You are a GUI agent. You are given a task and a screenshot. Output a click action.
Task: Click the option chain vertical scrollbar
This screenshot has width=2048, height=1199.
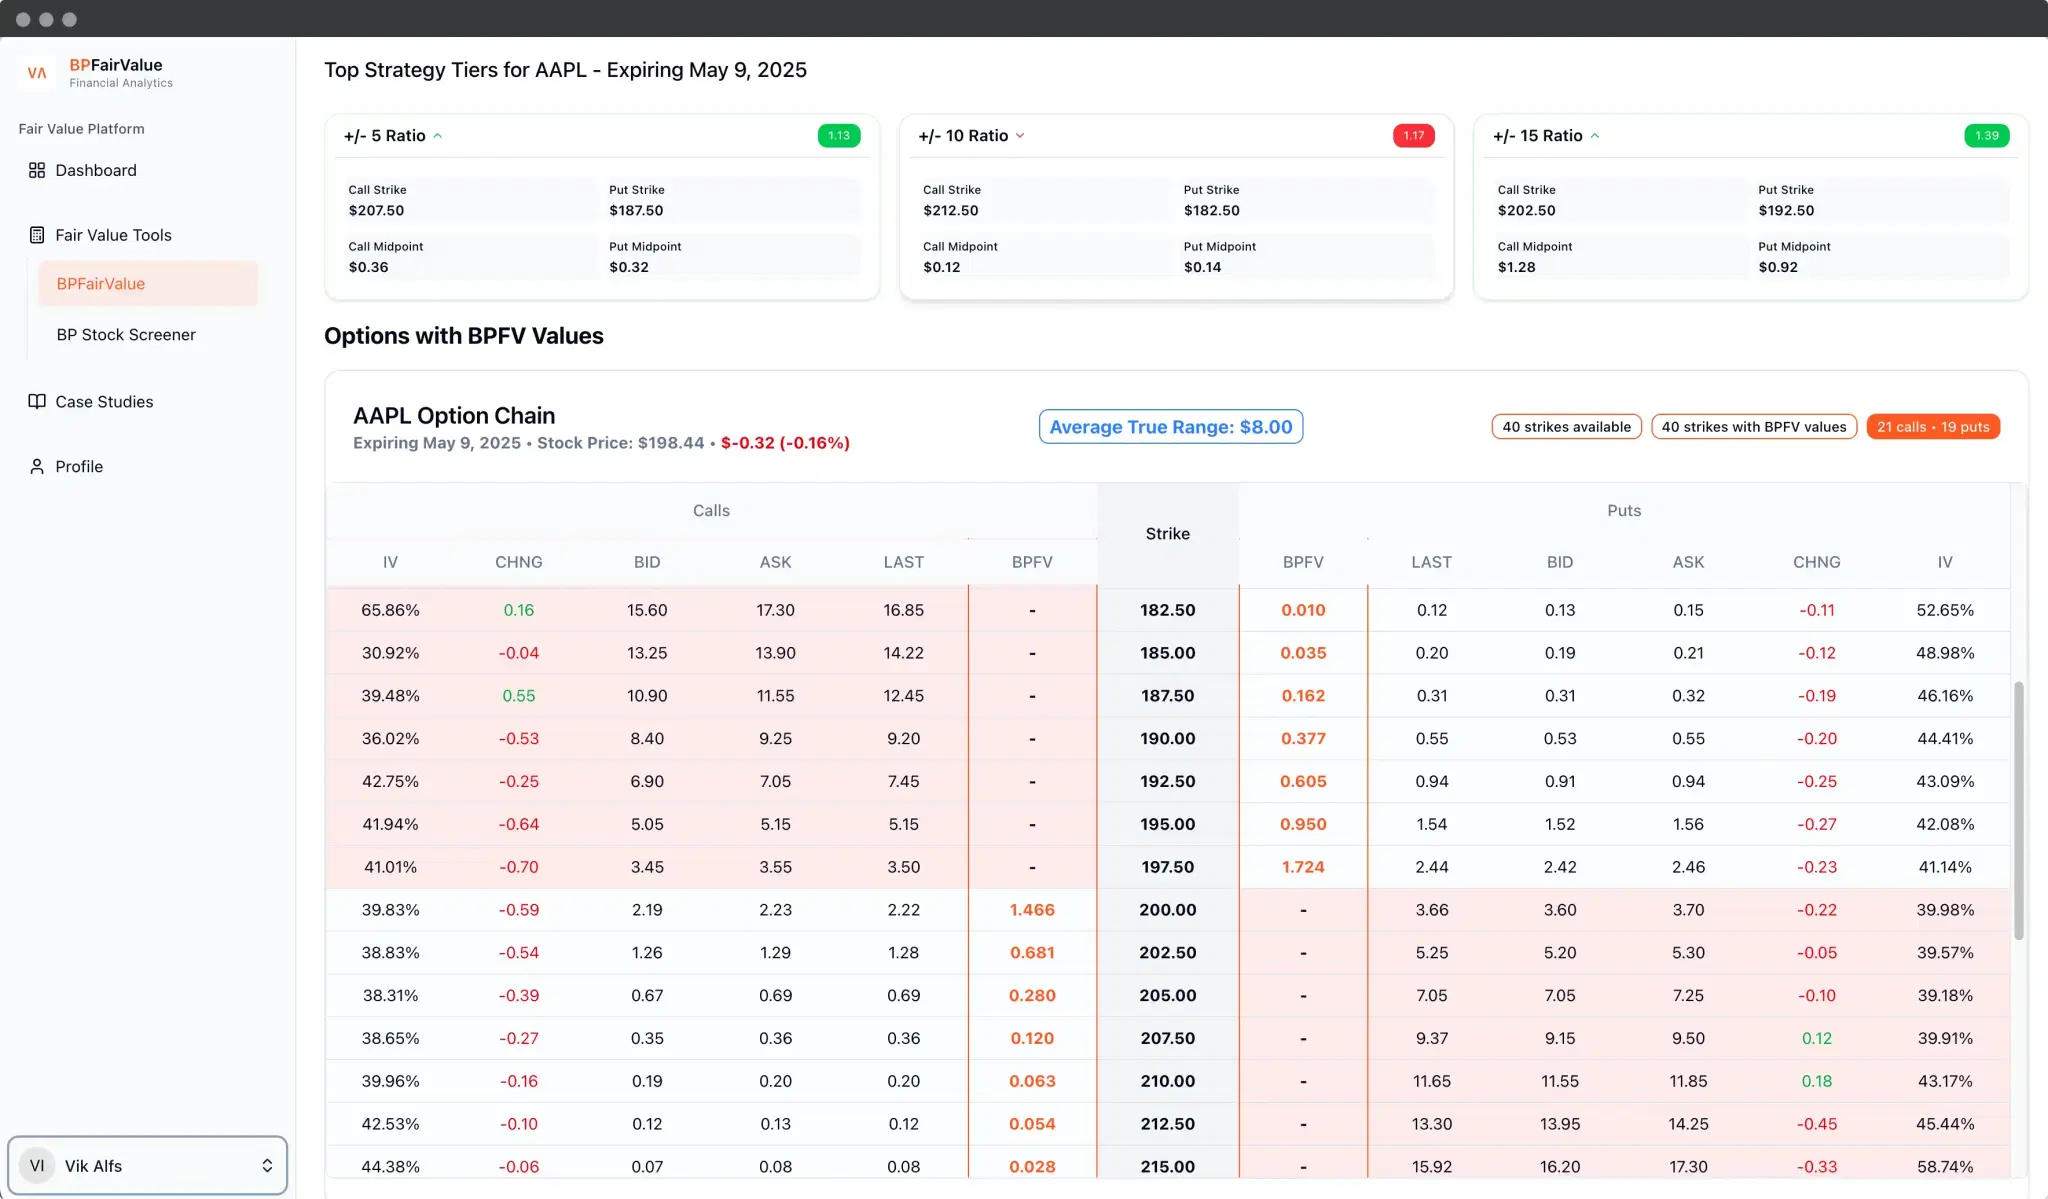(2018, 810)
